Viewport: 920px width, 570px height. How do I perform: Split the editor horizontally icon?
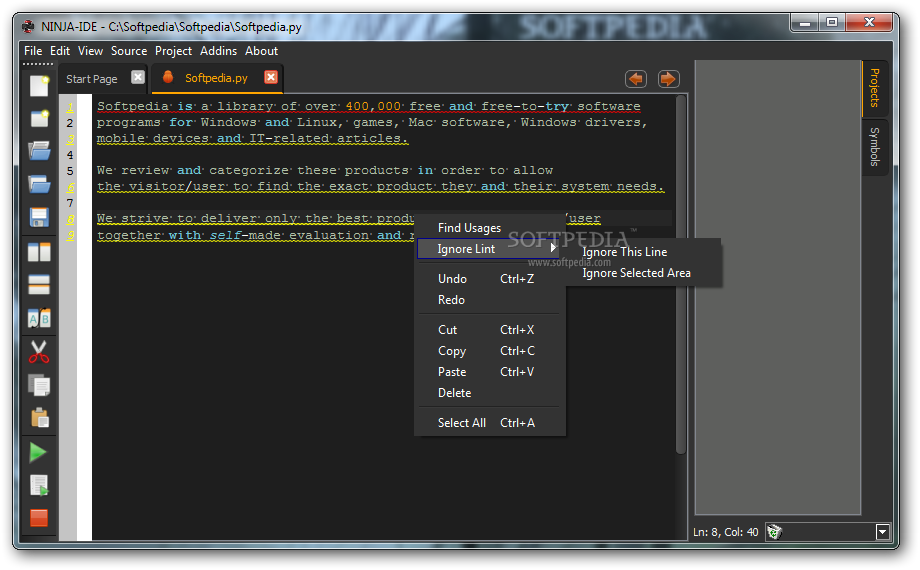[39, 285]
